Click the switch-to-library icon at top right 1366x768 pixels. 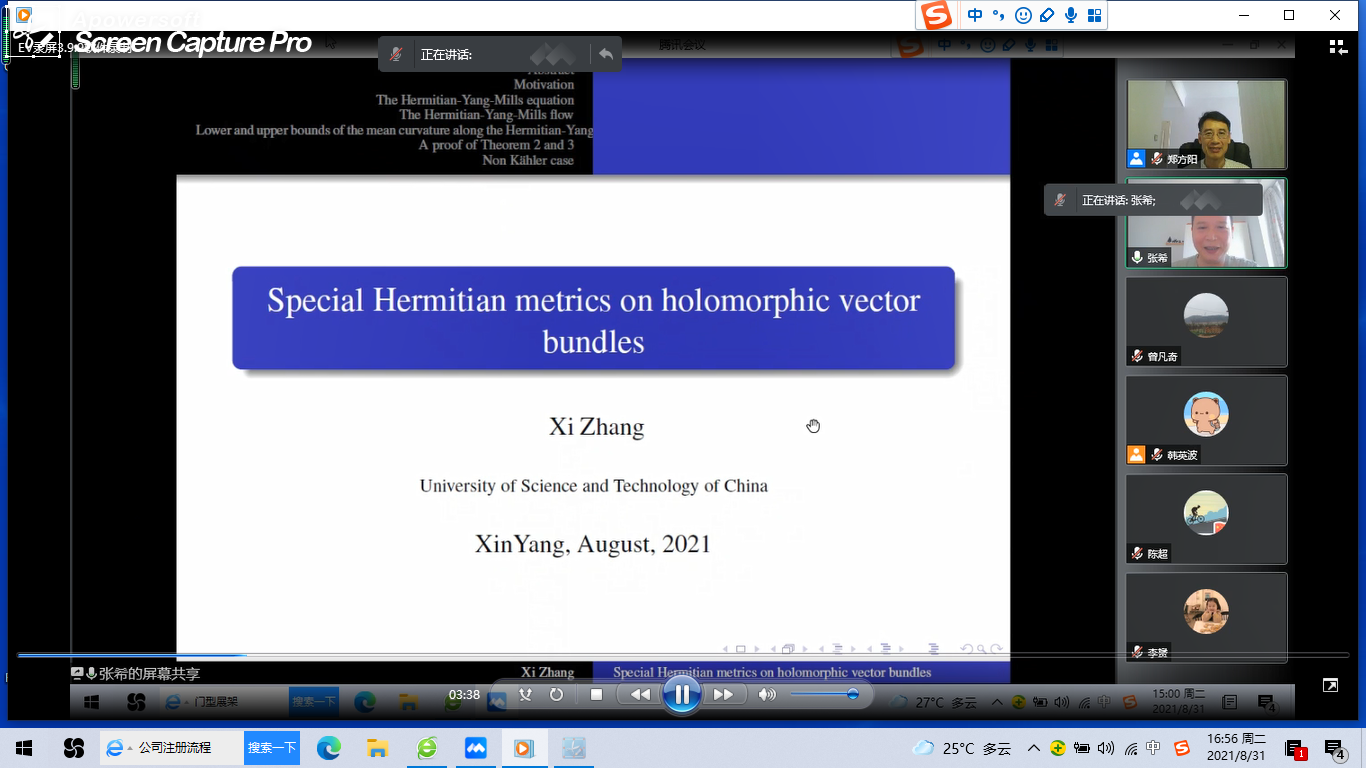point(1338,47)
